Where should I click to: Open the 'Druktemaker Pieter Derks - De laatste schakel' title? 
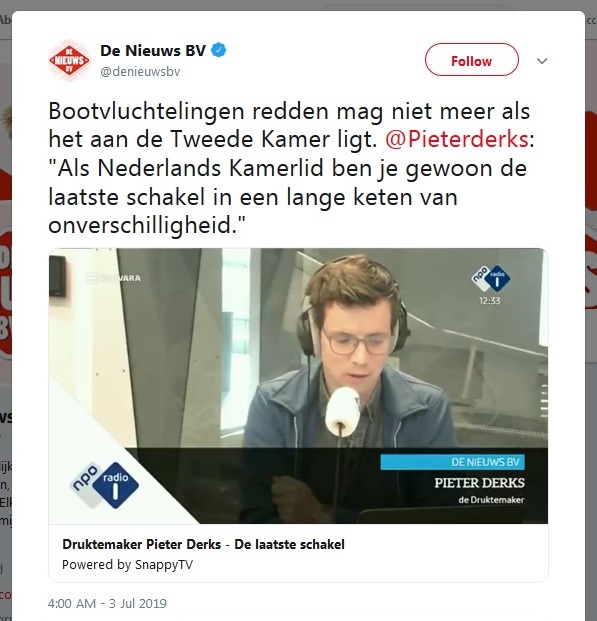203,545
